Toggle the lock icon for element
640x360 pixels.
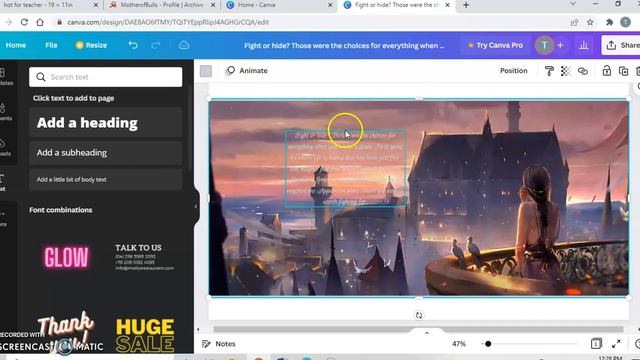pos(607,71)
